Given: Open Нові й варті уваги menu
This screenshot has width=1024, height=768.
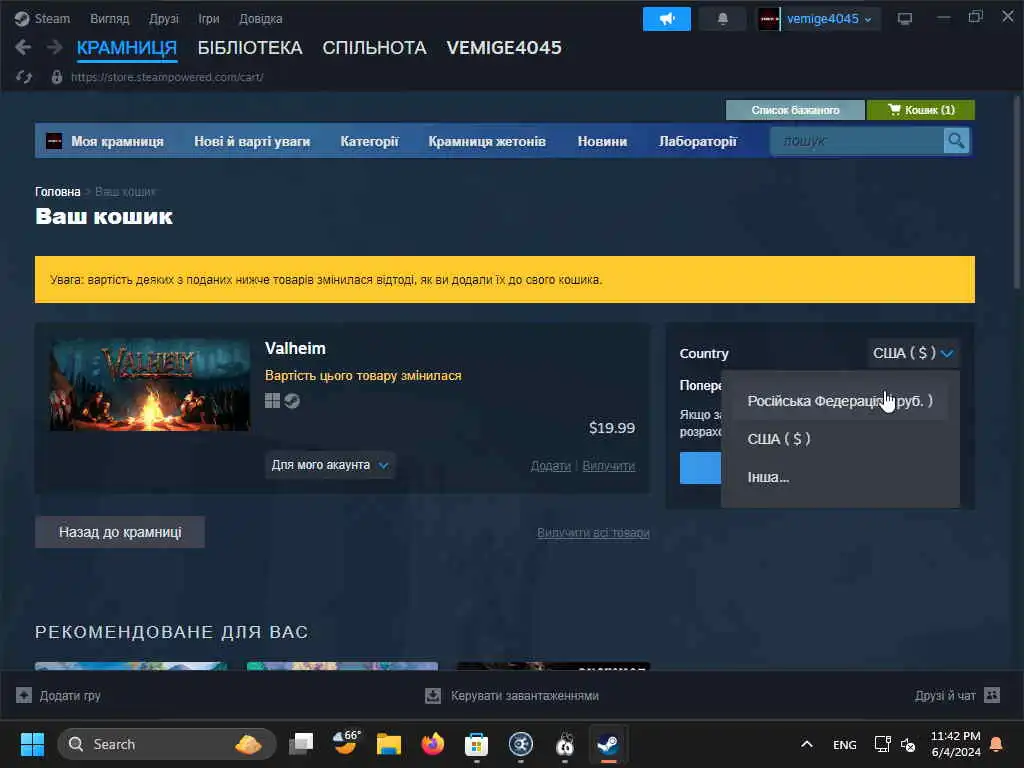Looking at the screenshot, I should (x=252, y=141).
